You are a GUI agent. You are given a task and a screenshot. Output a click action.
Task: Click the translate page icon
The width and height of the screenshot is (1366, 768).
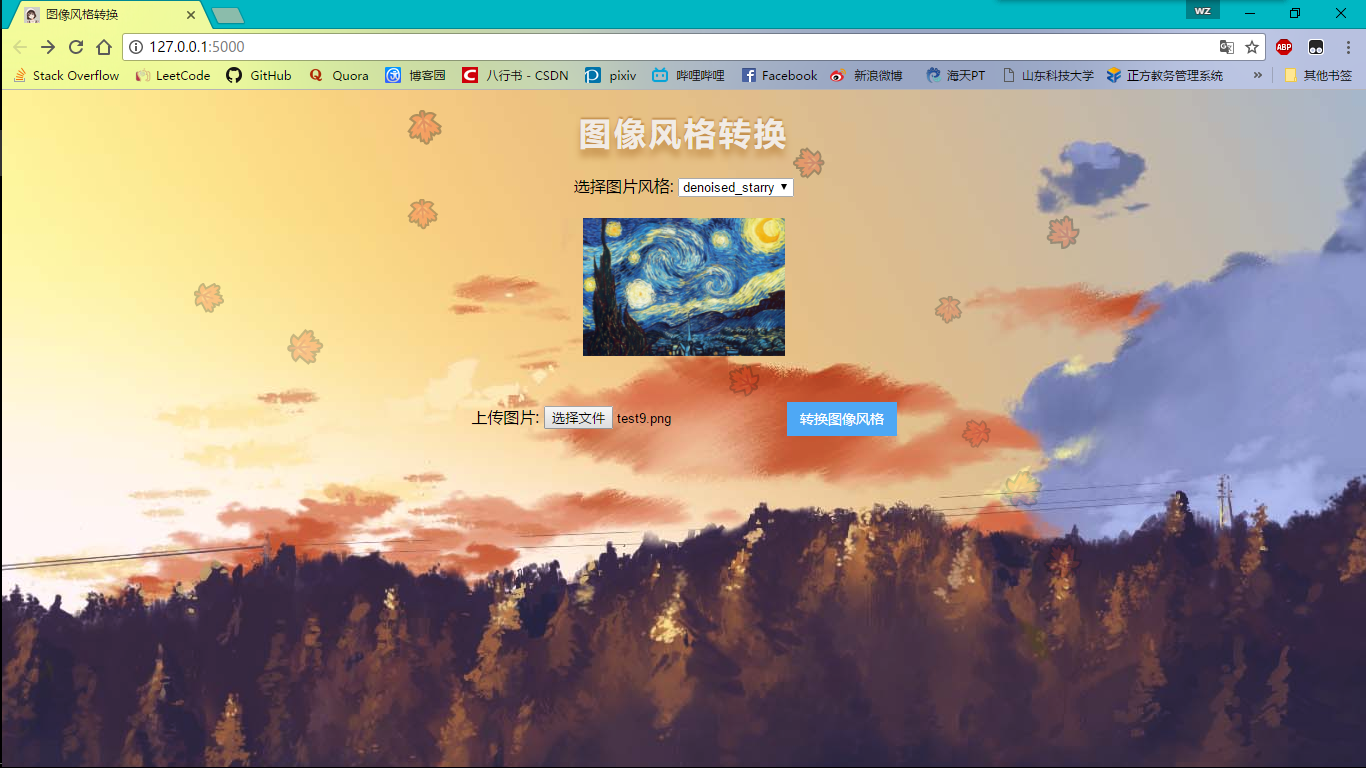pos(1226,47)
